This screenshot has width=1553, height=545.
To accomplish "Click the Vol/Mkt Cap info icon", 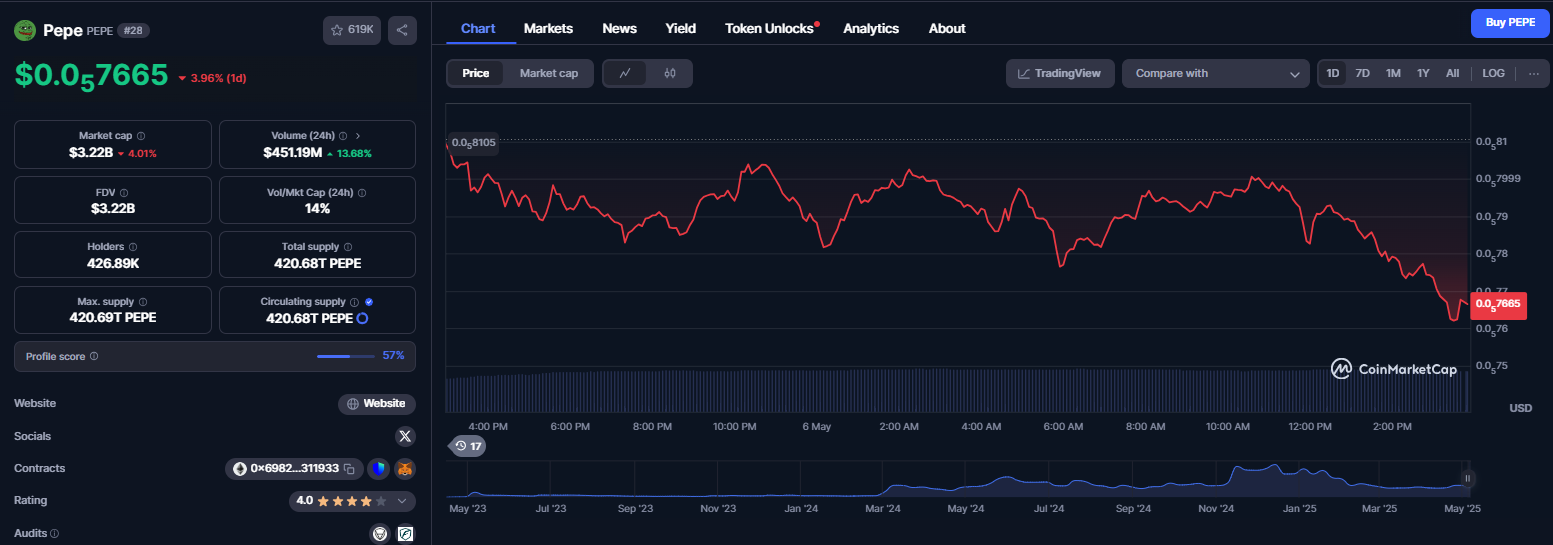I will coord(362,192).
